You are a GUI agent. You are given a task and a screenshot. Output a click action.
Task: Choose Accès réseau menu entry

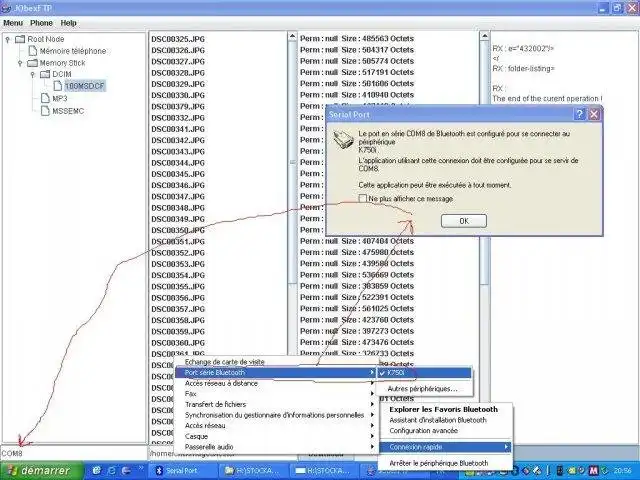pos(276,426)
